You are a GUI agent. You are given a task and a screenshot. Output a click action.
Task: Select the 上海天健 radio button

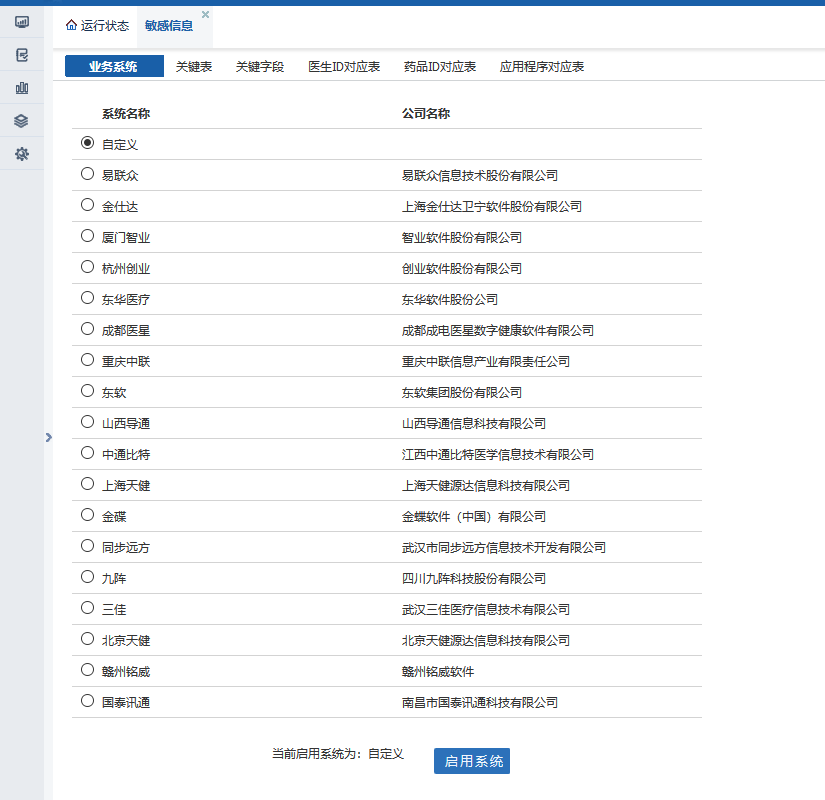point(87,484)
